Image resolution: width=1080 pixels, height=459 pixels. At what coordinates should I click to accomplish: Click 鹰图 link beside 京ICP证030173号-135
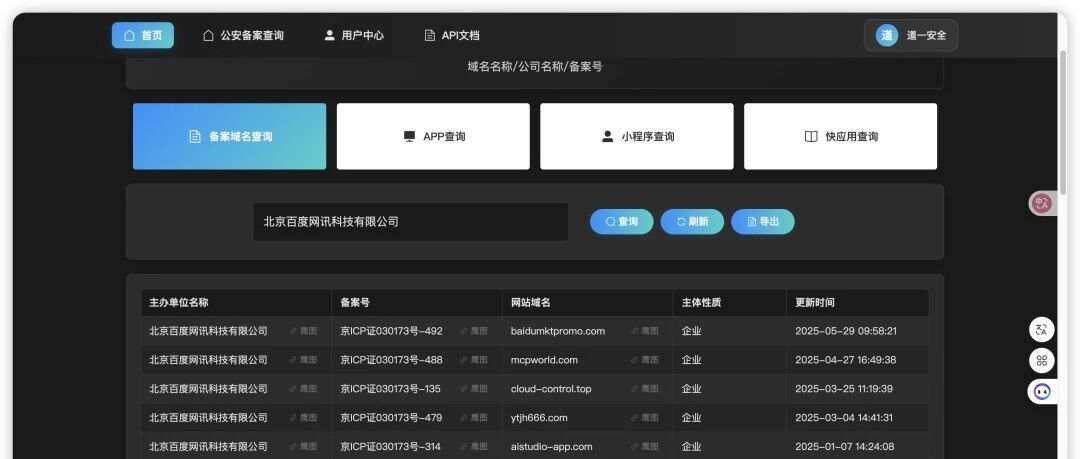[x=475, y=389]
